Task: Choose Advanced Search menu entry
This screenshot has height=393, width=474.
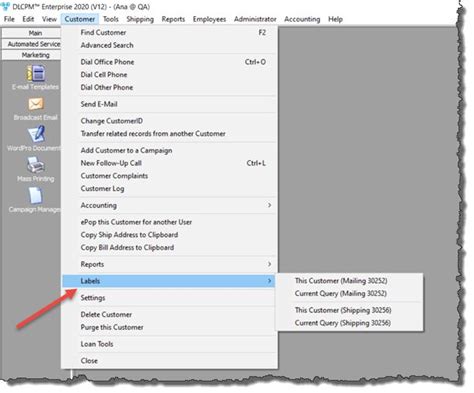Action: click(170, 45)
